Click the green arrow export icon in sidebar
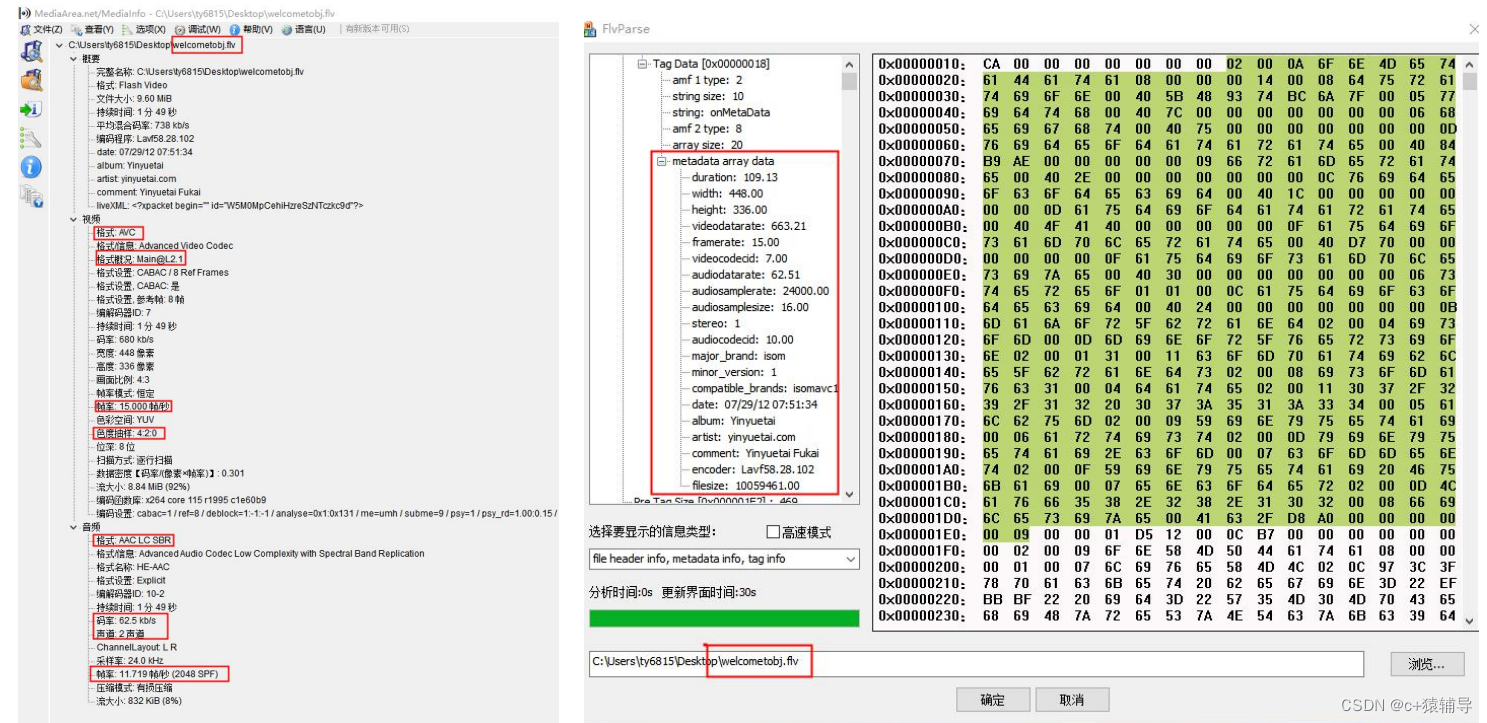Image resolution: width=1487 pixels, height=723 pixels. tap(30, 109)
